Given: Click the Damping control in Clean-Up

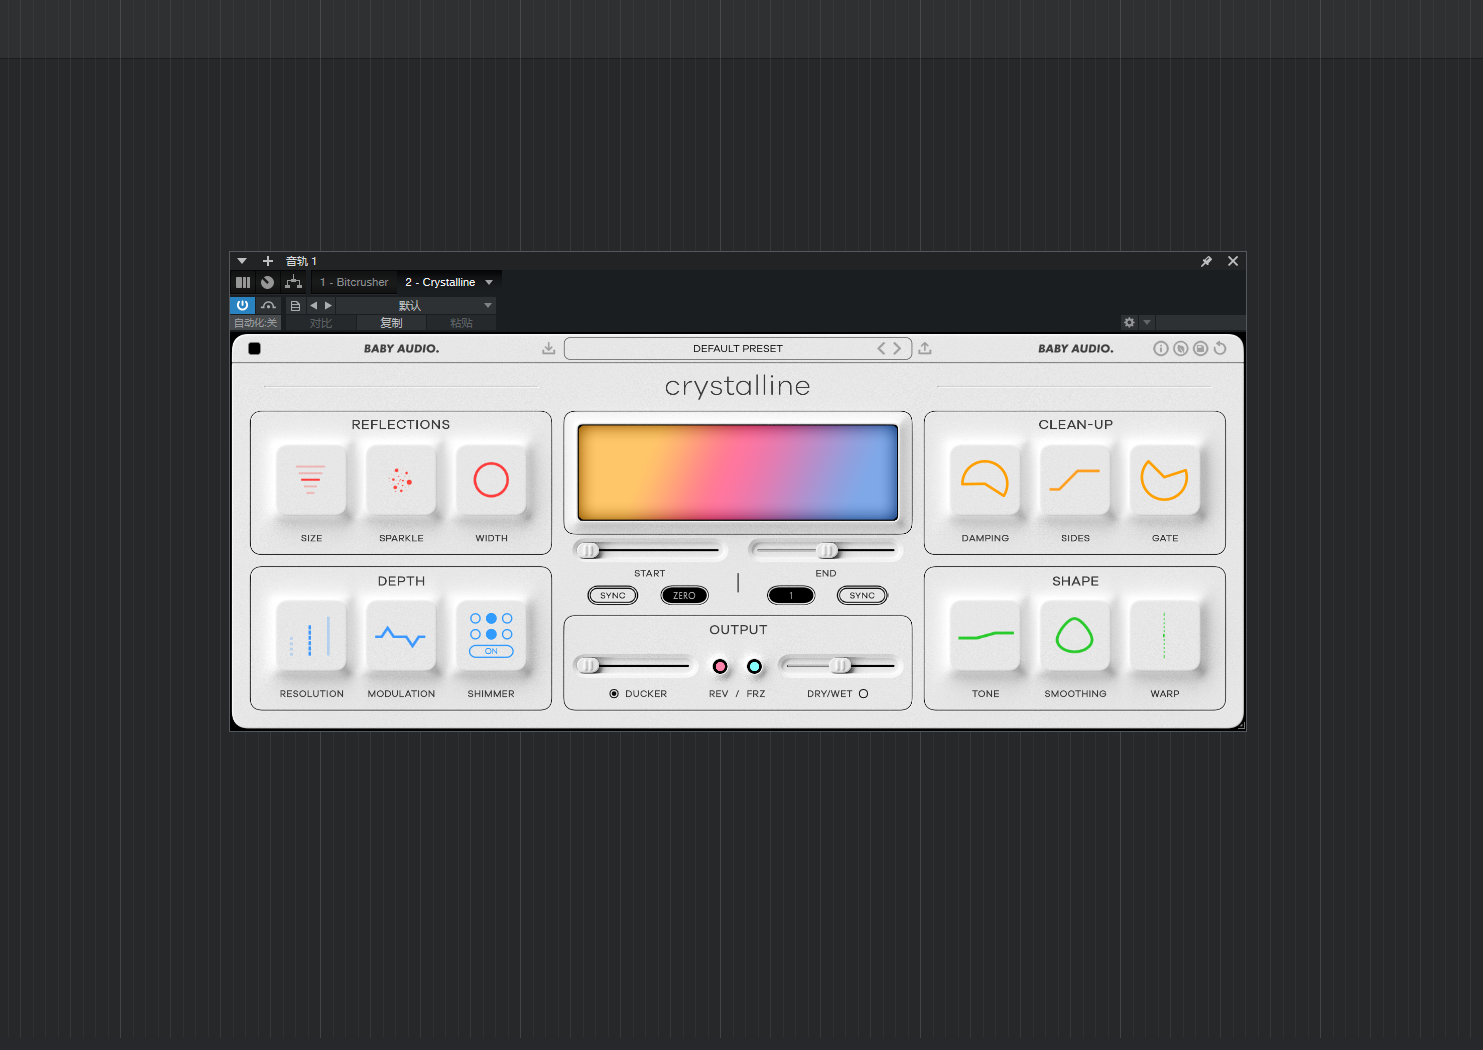Looking at the screenshot, I should click(985, 481).
